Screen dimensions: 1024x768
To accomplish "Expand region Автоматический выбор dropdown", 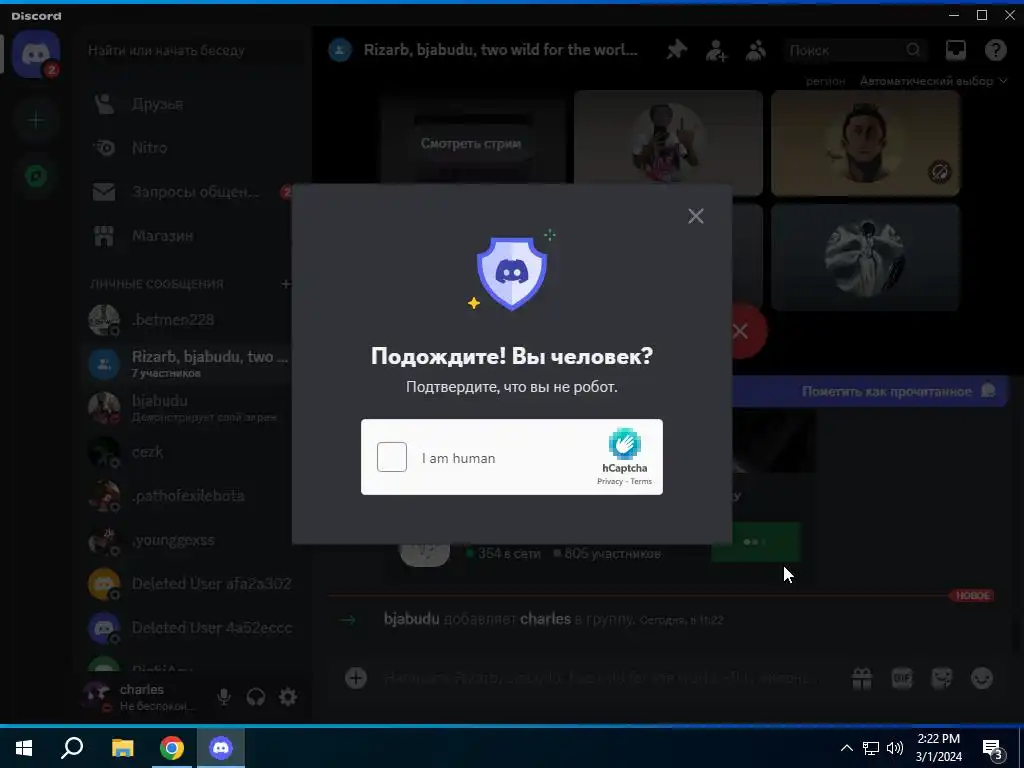I will pyautogui.click(x=934, y=81).
